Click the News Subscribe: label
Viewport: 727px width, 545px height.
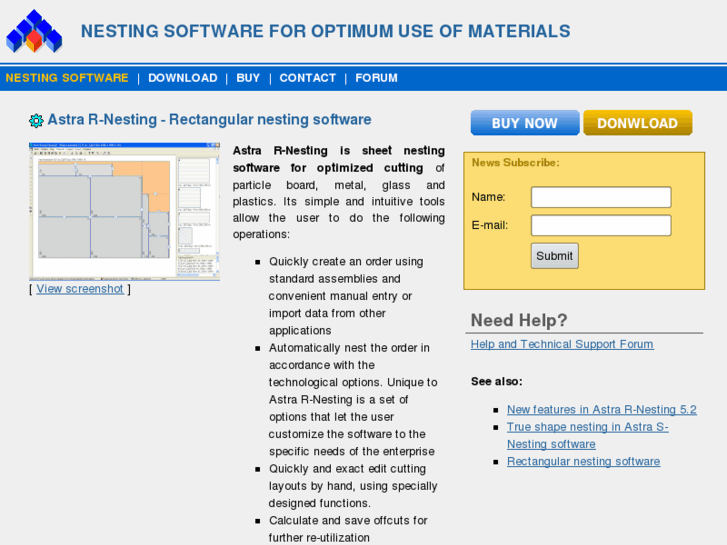point(516,163)
